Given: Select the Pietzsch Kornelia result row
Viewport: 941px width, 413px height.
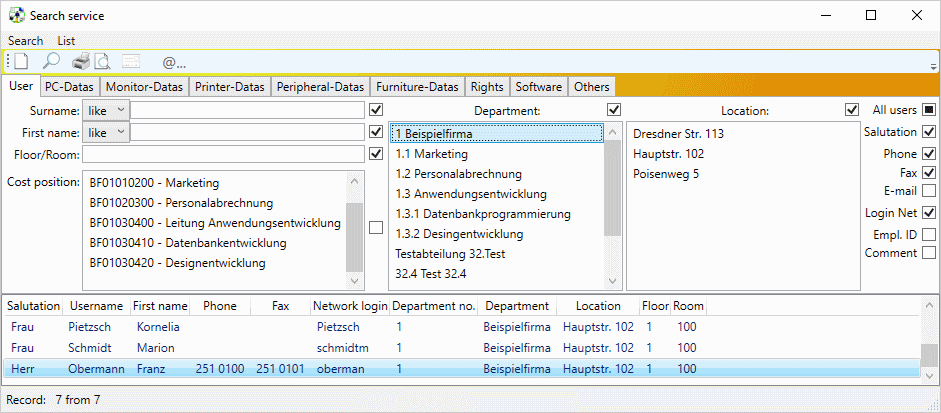Looking at the screenshot, I should [462, 327].
